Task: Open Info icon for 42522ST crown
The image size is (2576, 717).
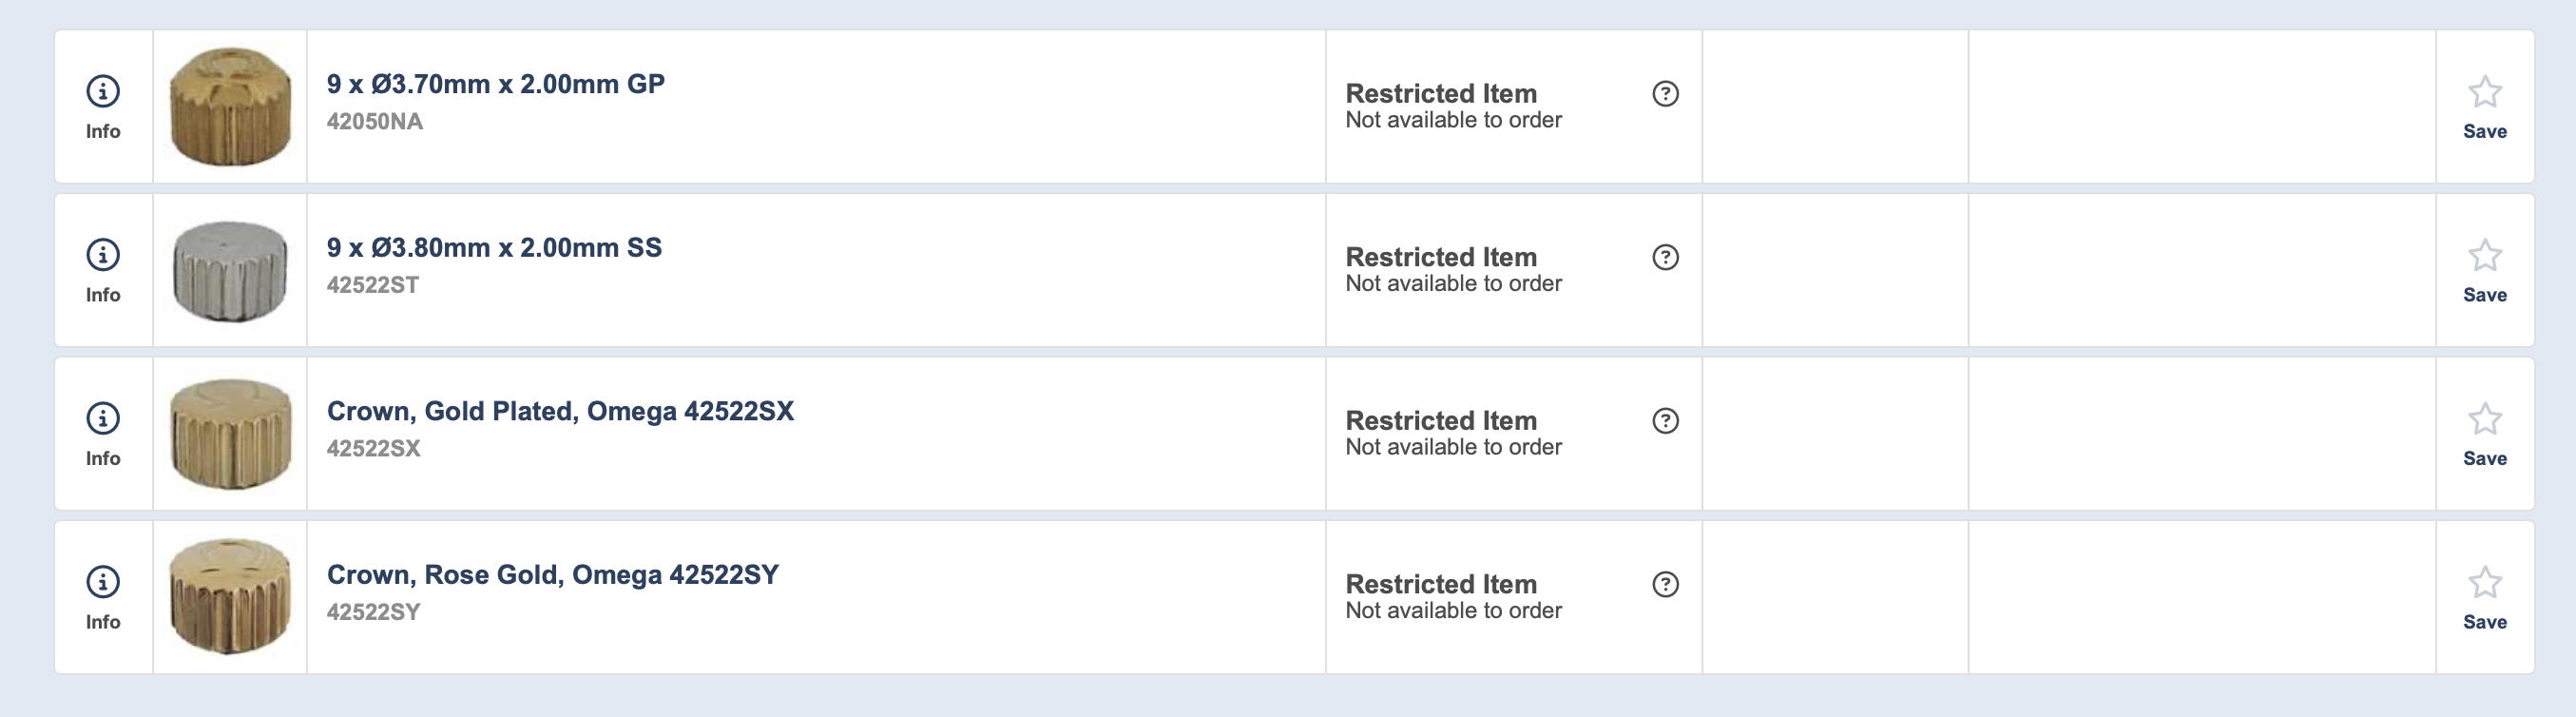Action: pyautogui.click(x=103, y=255)
